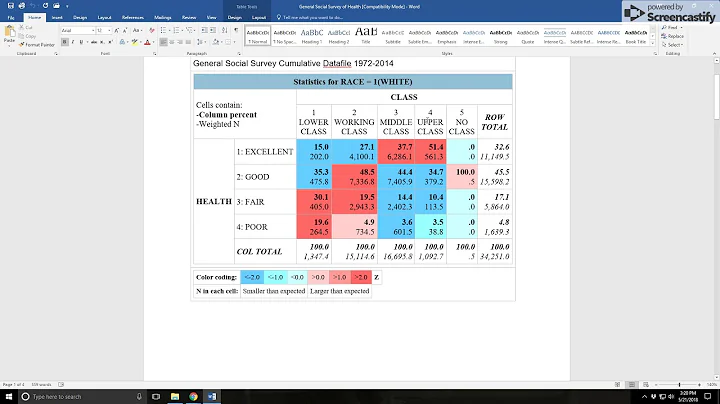This screenshot has height=404, width=720.
Task: Click the Shading paint bucket icon
Action: pyautogui.click(x=216, y=42)
